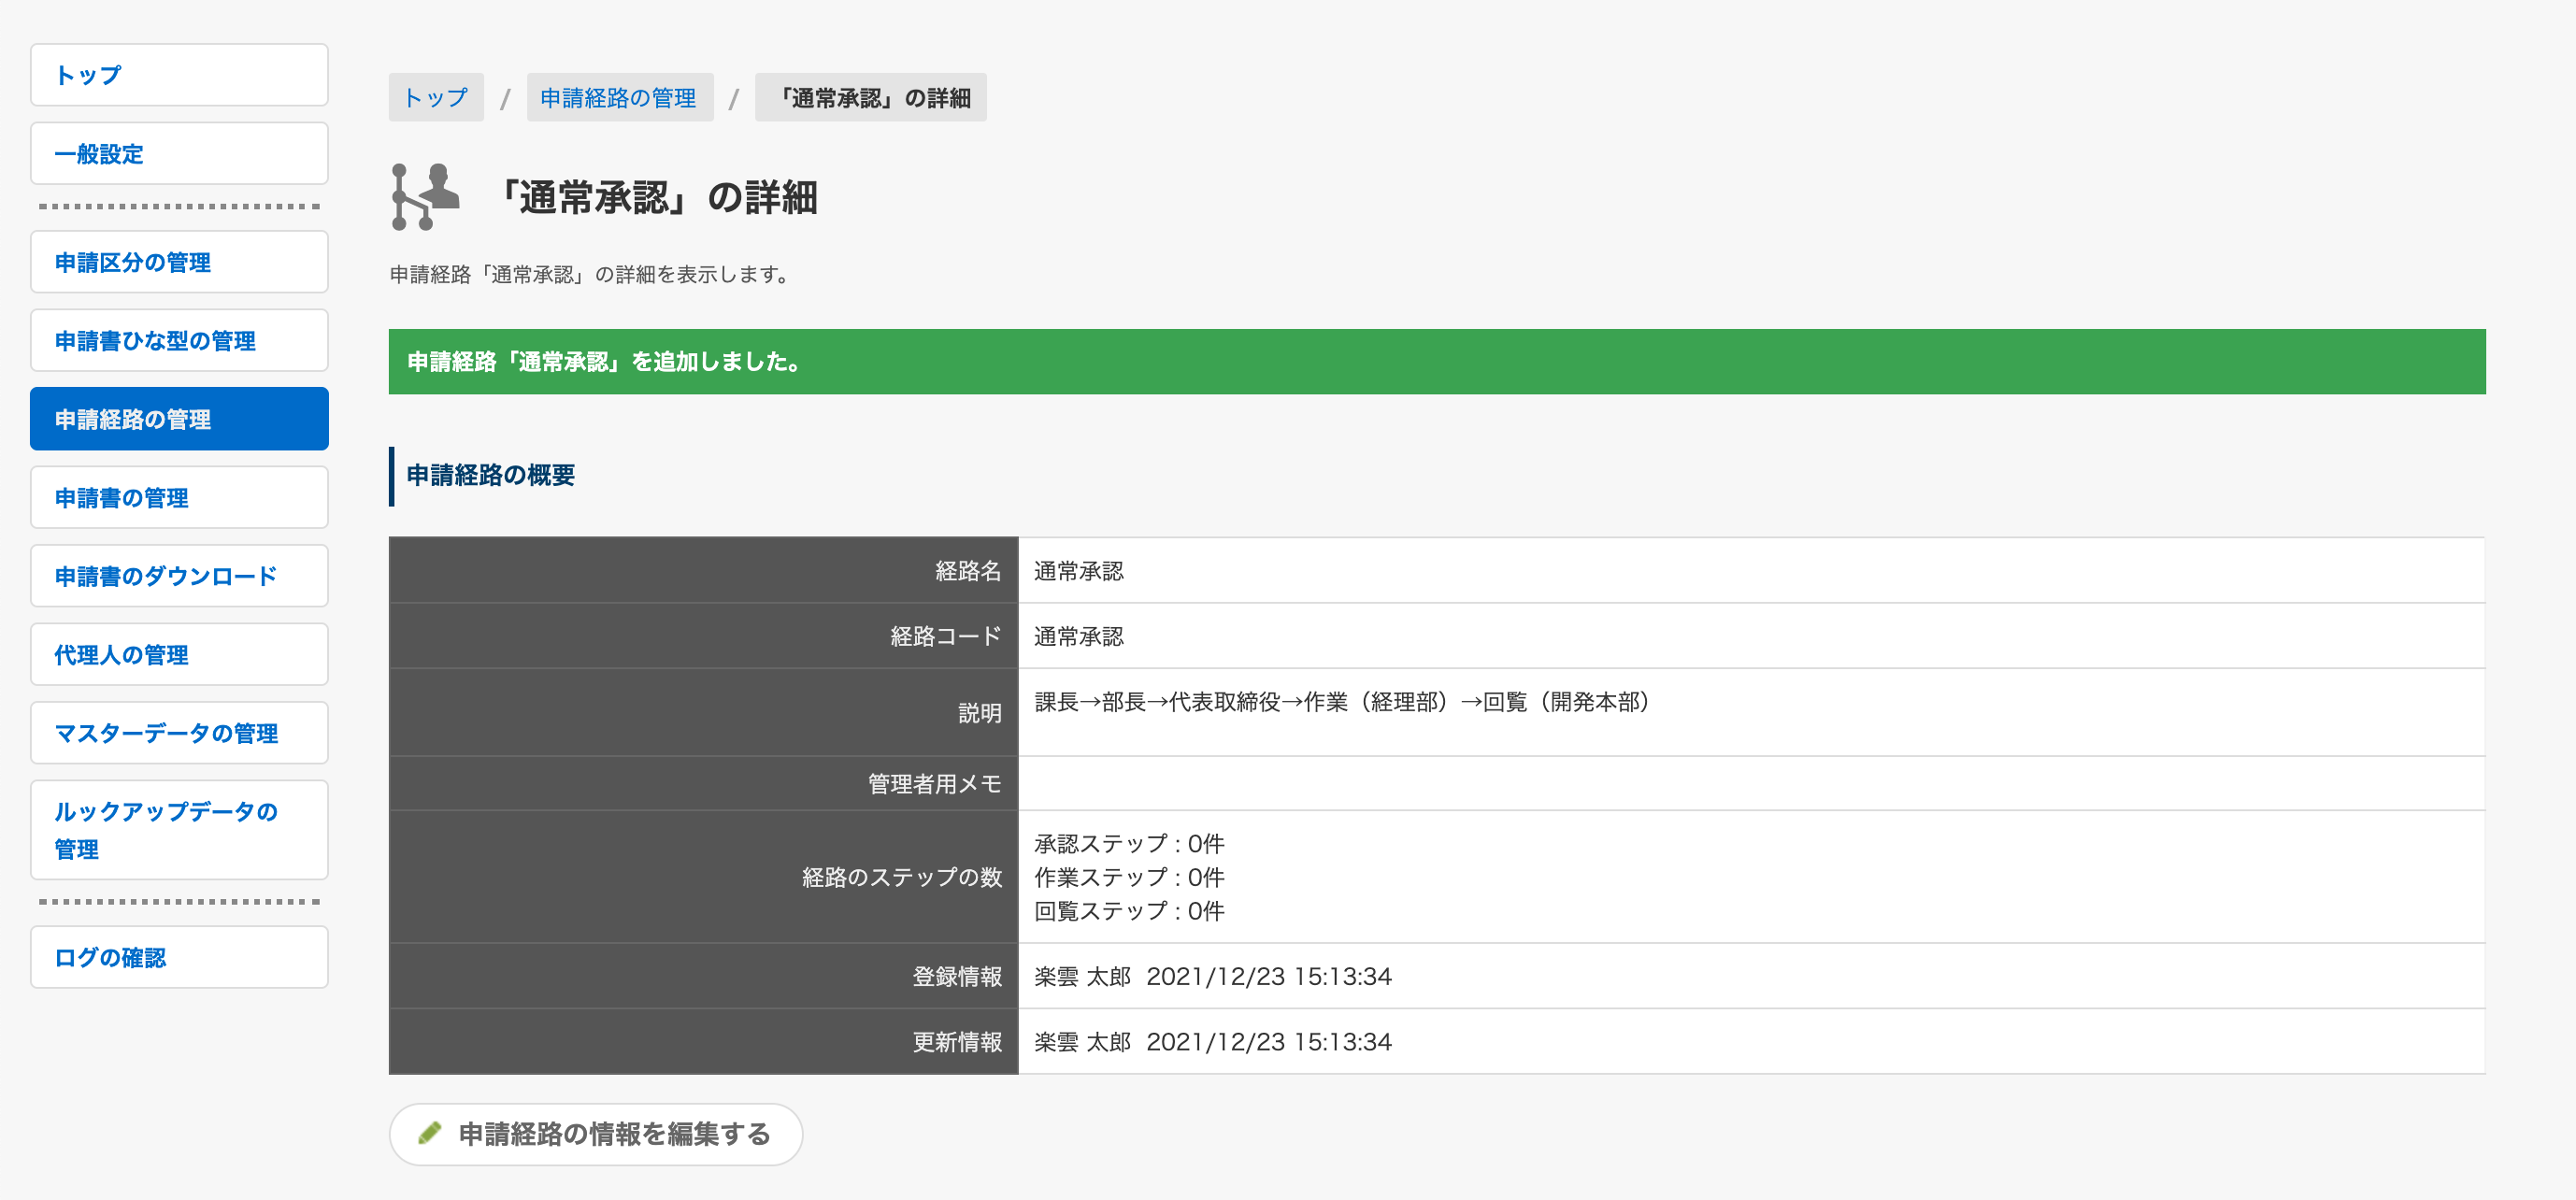Click the 登録情報 value 楽雲 太郎 timestamp
Image resolution: width=2576 pixels, height=1200 pixels.
1213,977
